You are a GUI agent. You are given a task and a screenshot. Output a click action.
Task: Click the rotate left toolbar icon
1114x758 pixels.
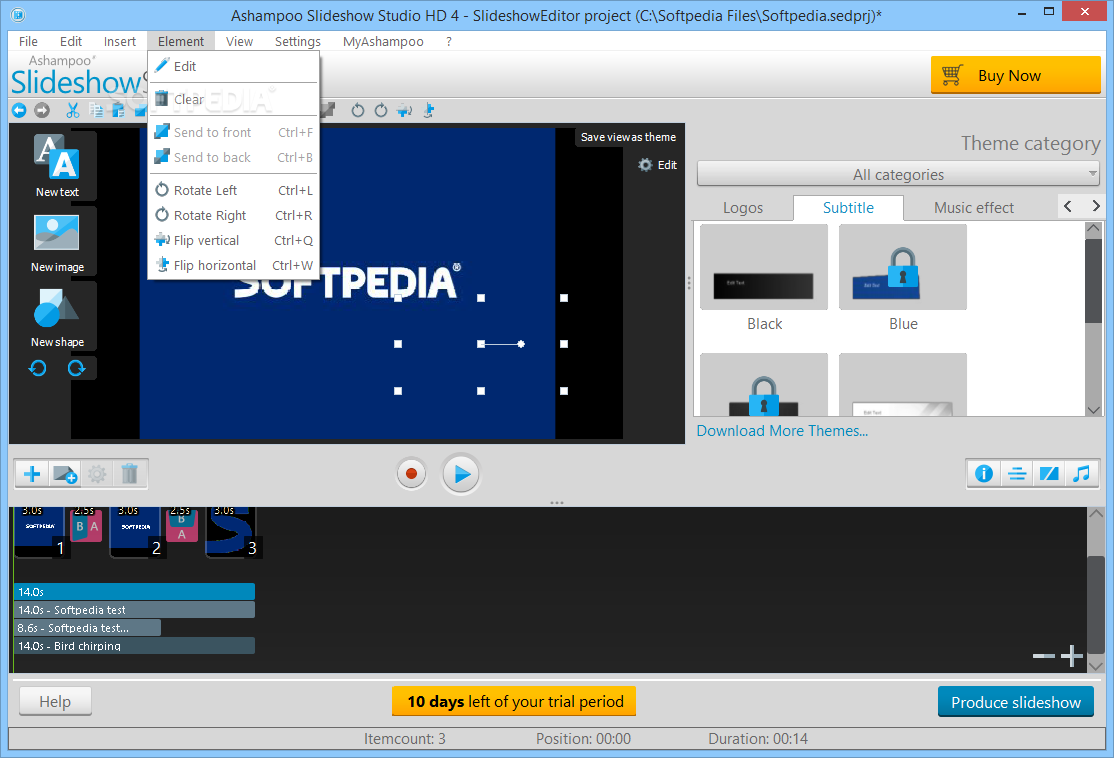click(x=357, y=110)
